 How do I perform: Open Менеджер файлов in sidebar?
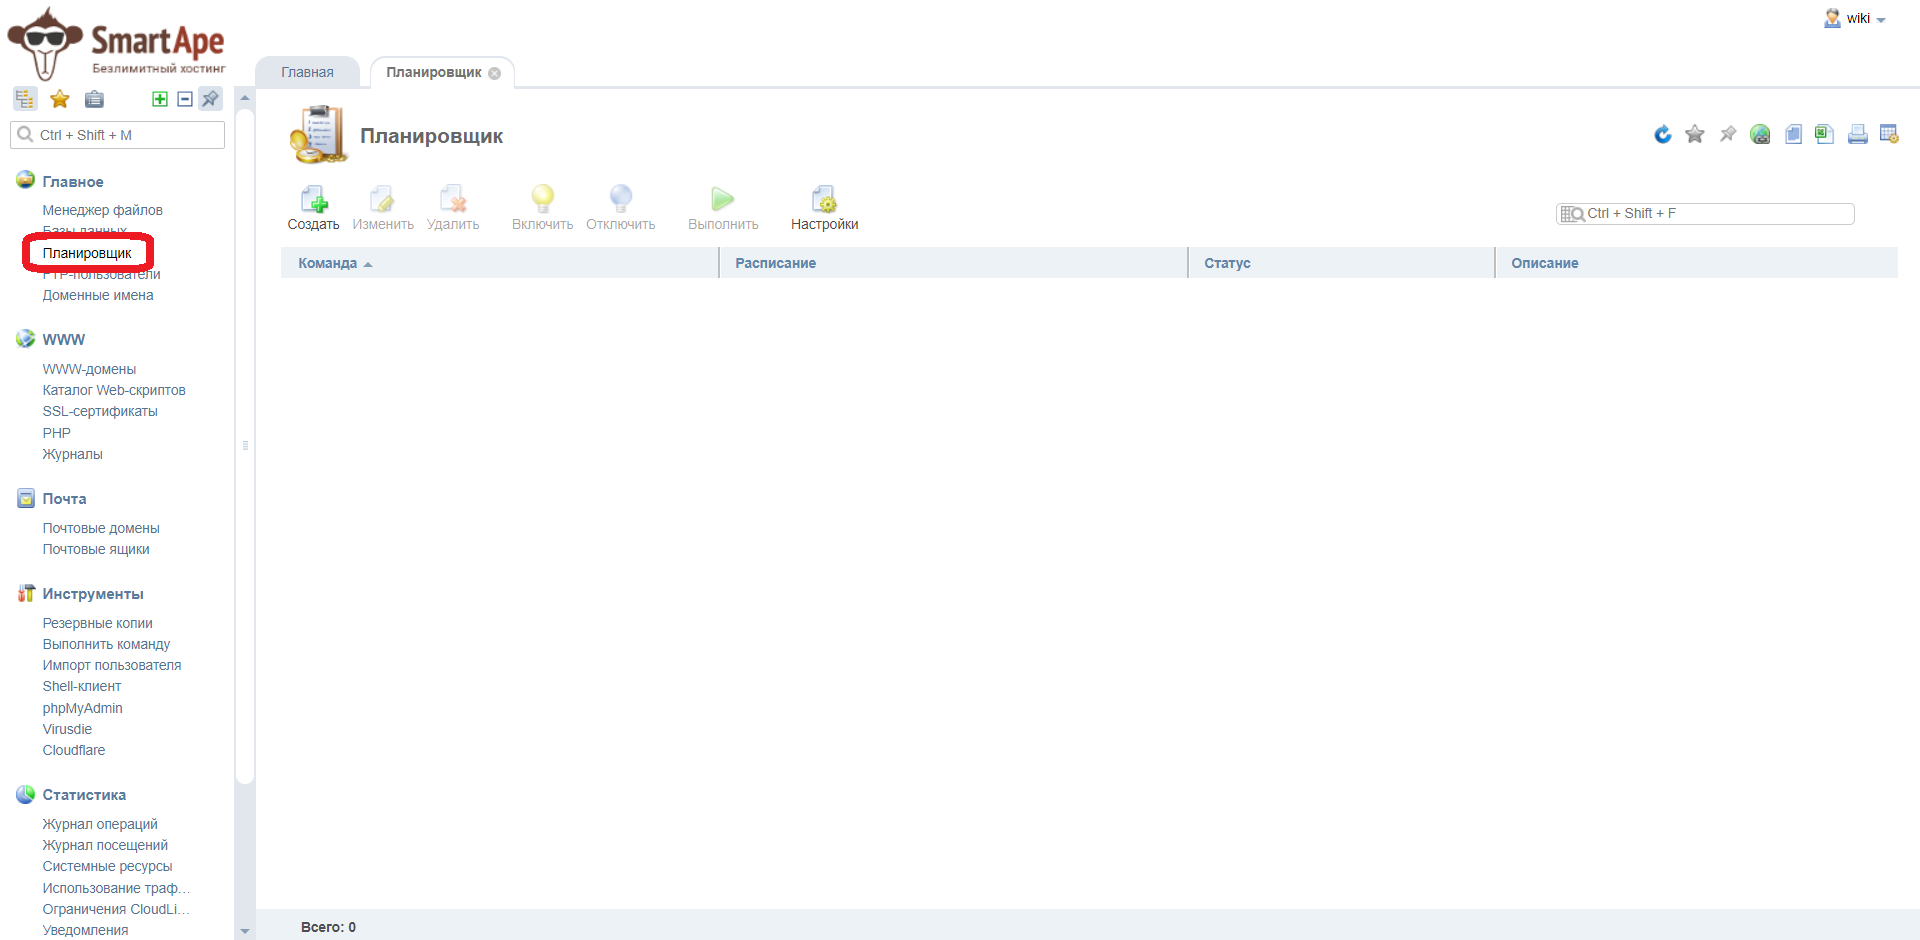(x=102, y=210)
